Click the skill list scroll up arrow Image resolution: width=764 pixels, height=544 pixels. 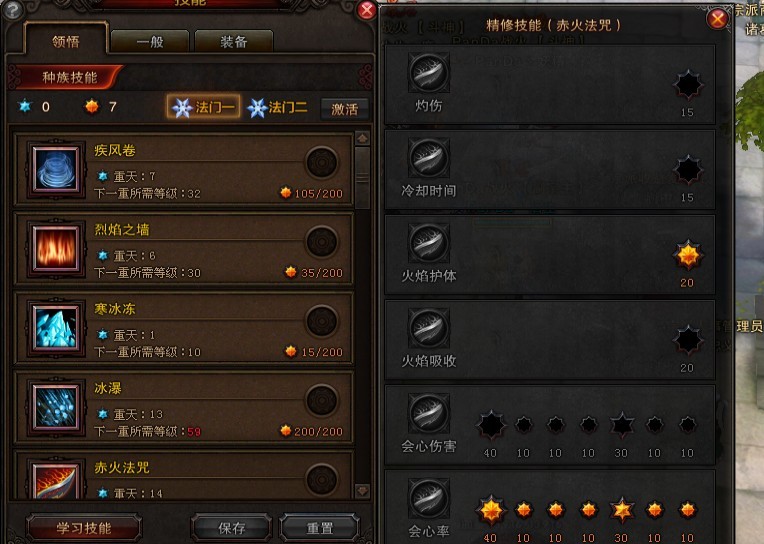pos(362,138)
